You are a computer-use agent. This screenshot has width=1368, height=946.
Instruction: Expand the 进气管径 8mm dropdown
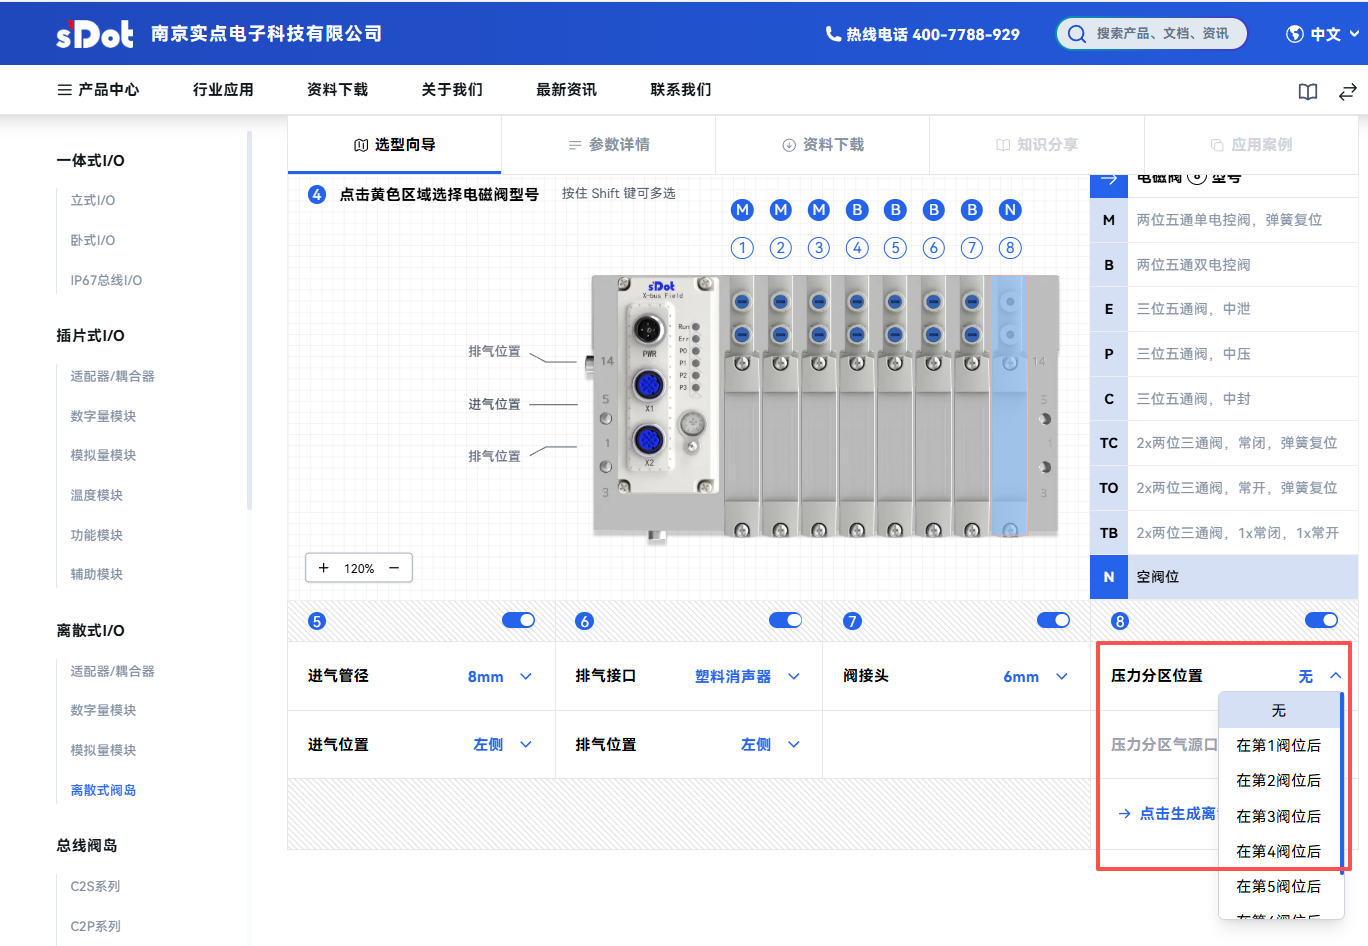click(x=499, y=677)
